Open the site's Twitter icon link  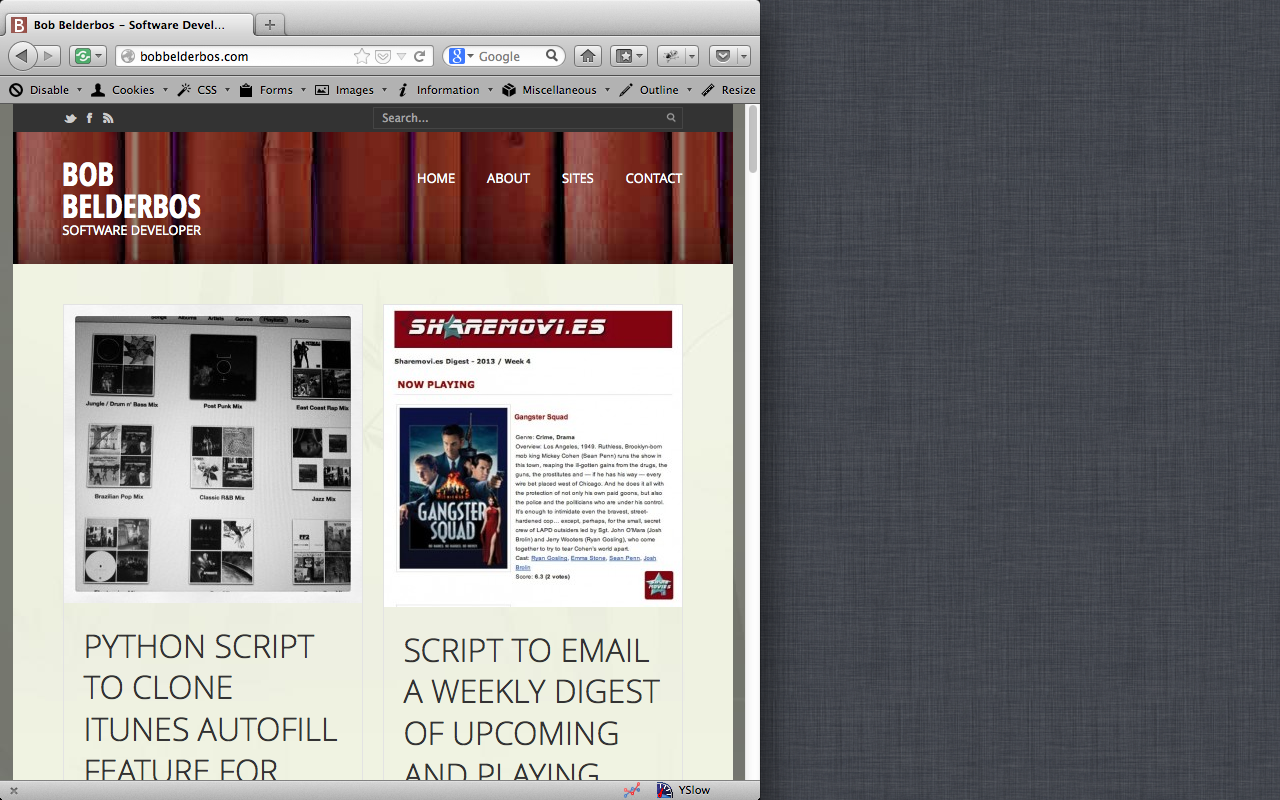tap(70, 118)
